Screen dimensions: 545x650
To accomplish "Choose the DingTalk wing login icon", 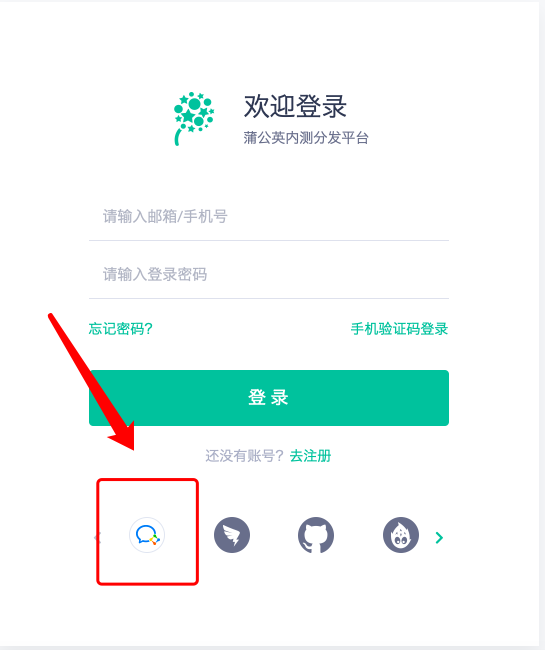I will (x=232, y=535).
